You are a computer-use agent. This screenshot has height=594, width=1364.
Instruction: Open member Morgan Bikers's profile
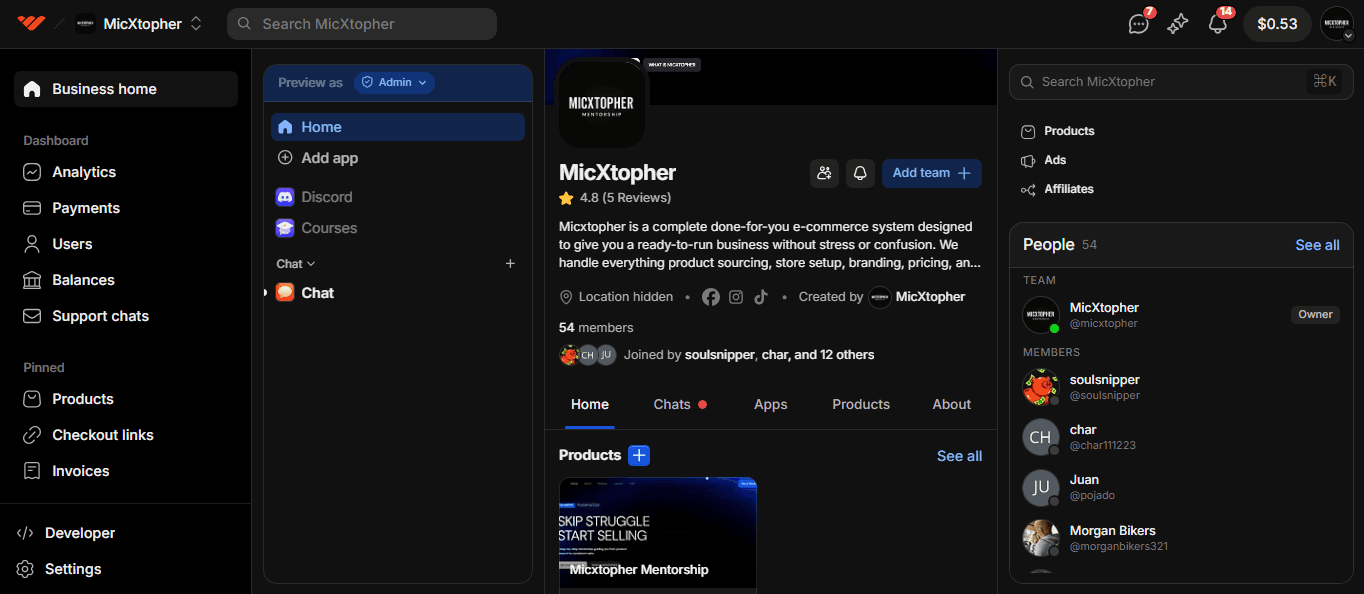pos(1180,538)
